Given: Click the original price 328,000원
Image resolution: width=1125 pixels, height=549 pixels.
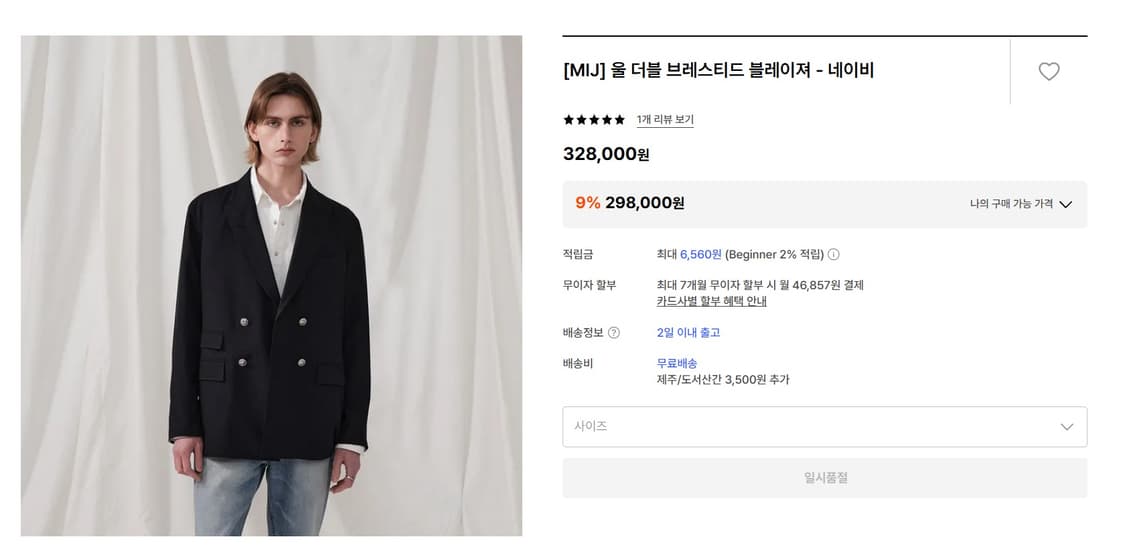Looking at the screenshot, I should click(606, 154).
